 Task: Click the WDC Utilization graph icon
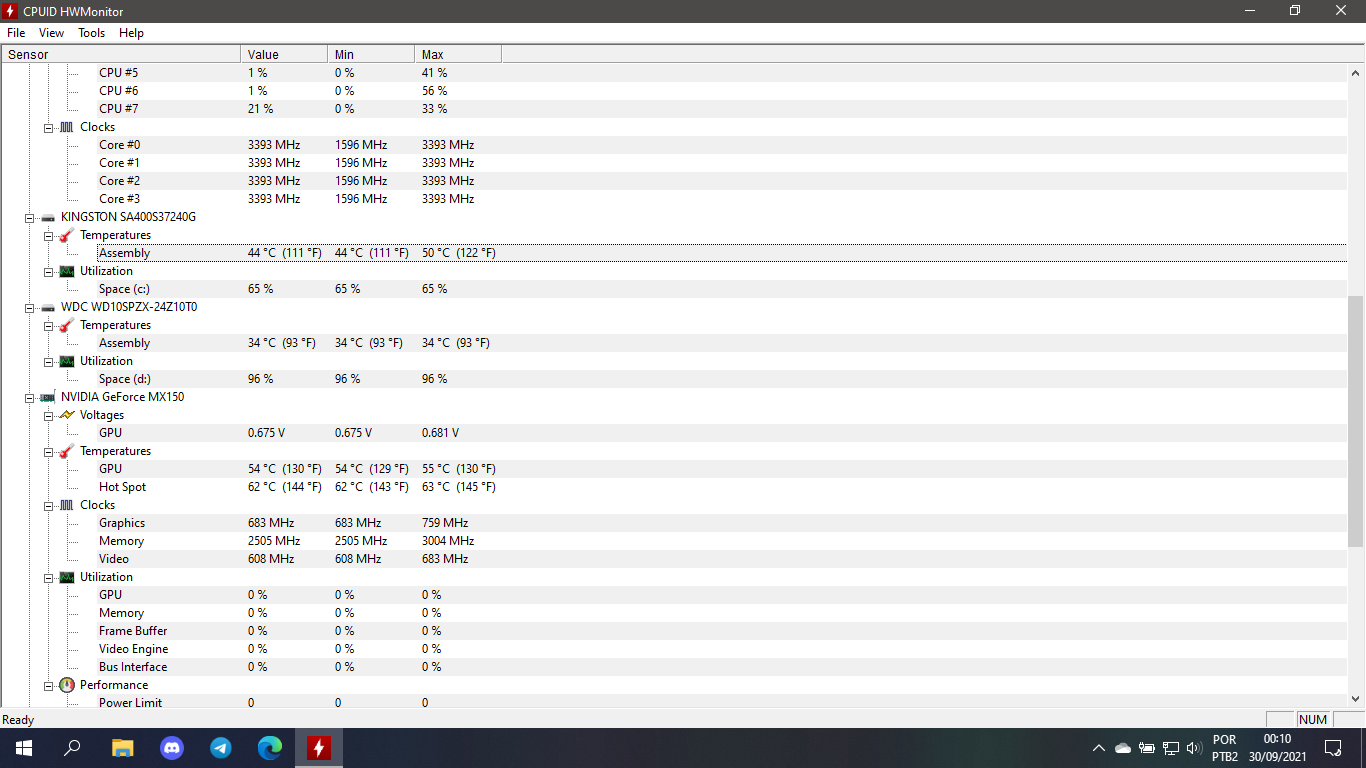(66, 361)
